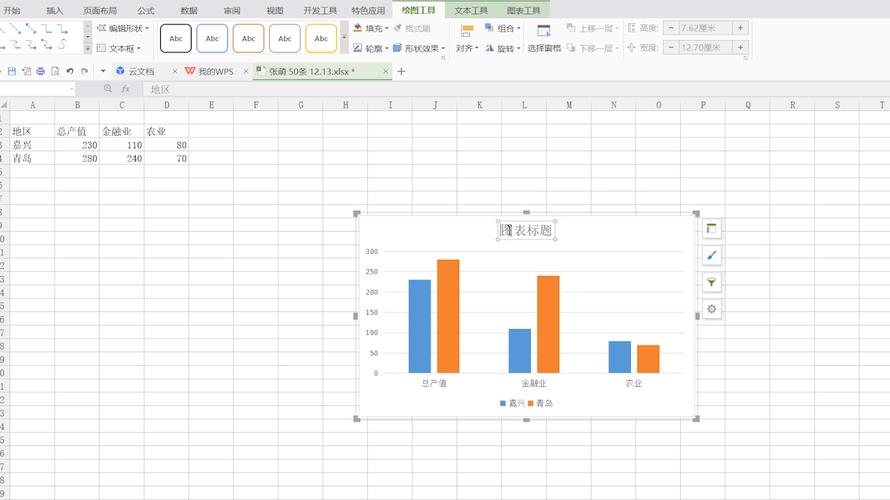
Task: Increase height with the plus stepper
Action: [x=741, y=28]
